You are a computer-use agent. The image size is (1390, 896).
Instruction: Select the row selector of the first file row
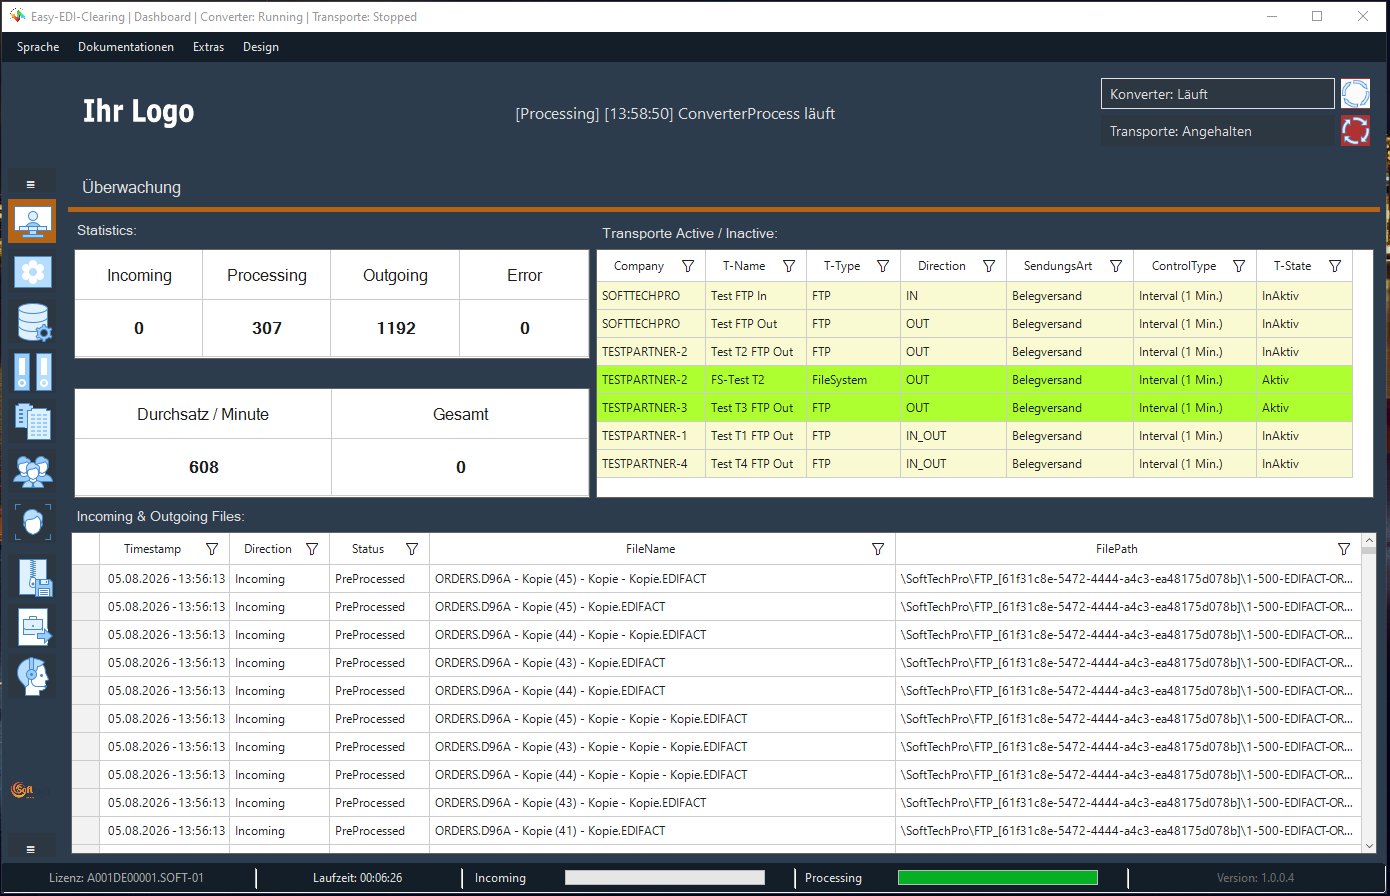pos(86,579)
